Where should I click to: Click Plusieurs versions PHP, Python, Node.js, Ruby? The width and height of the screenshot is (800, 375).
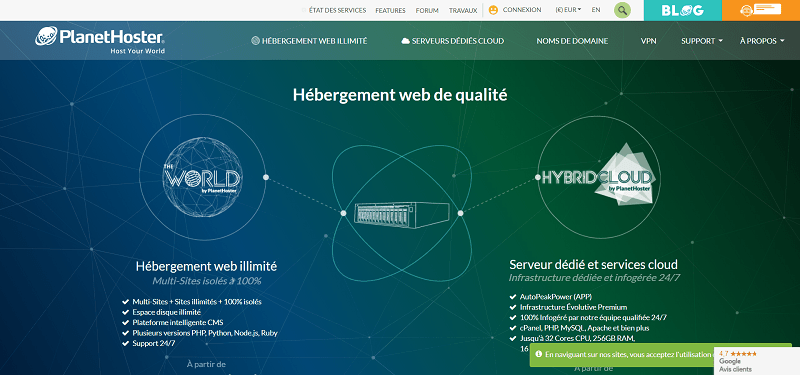(x=205, y=333)
